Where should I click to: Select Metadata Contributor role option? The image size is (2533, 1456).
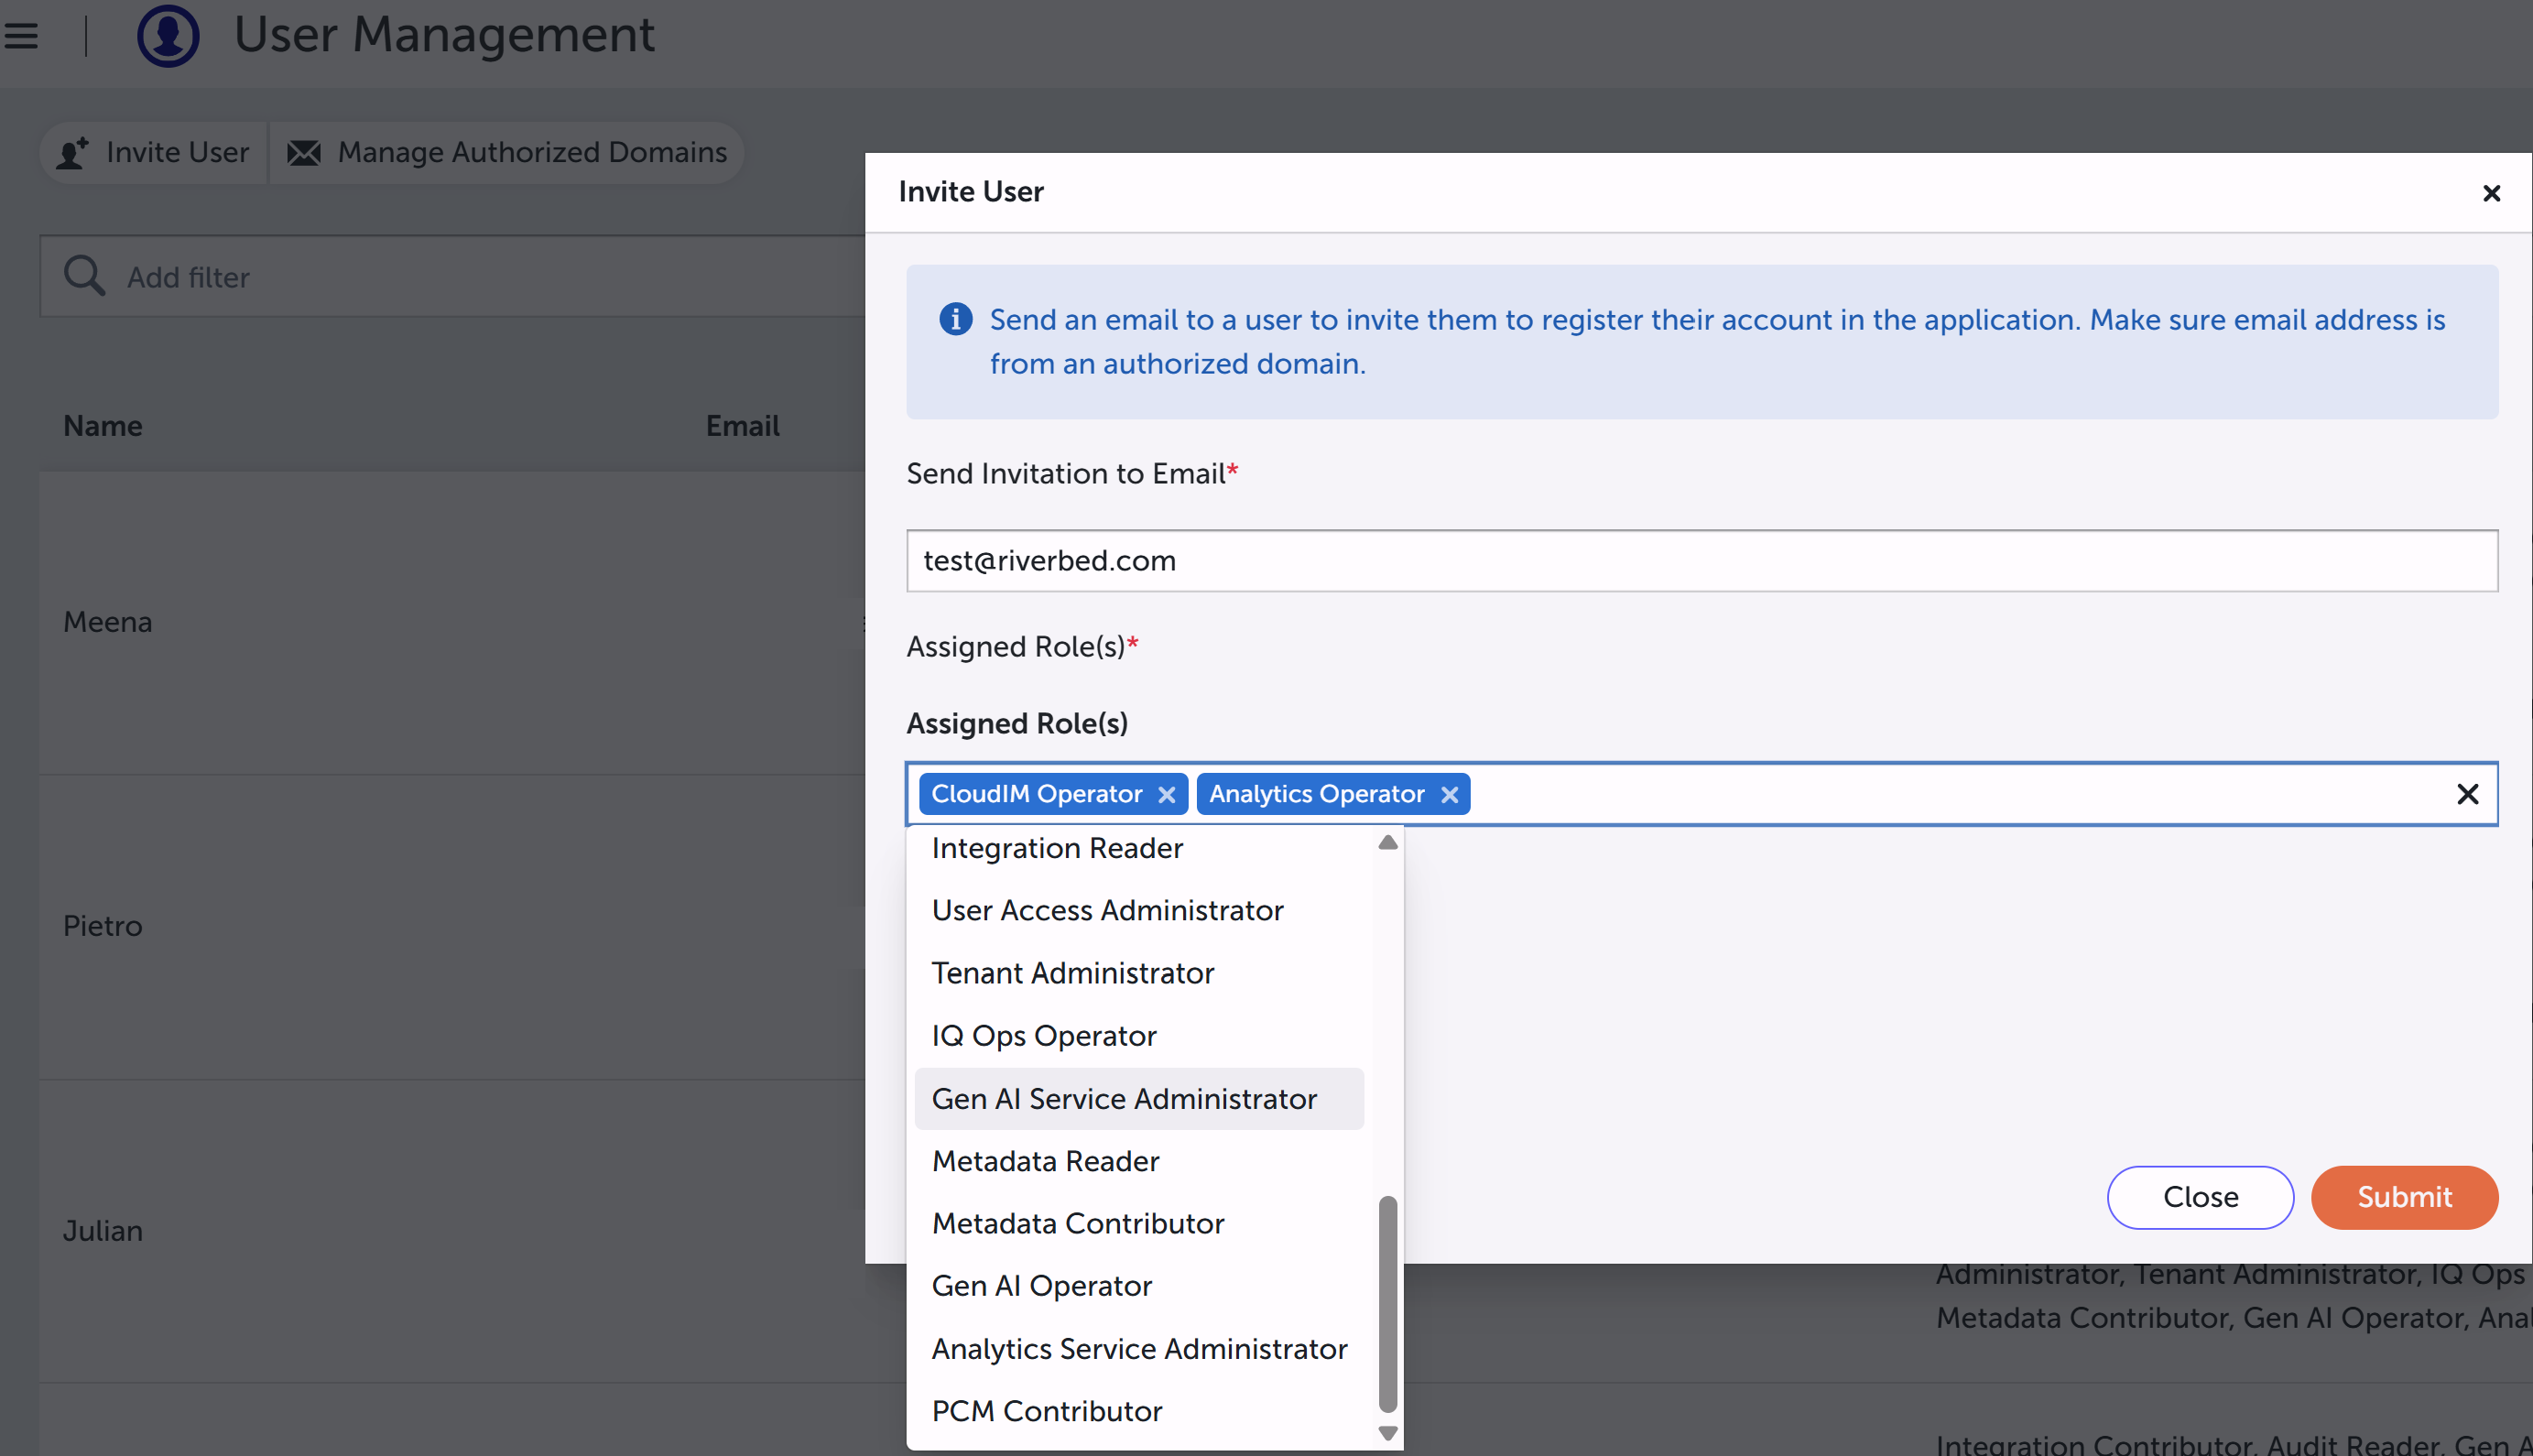(x=1139, y=1223)
